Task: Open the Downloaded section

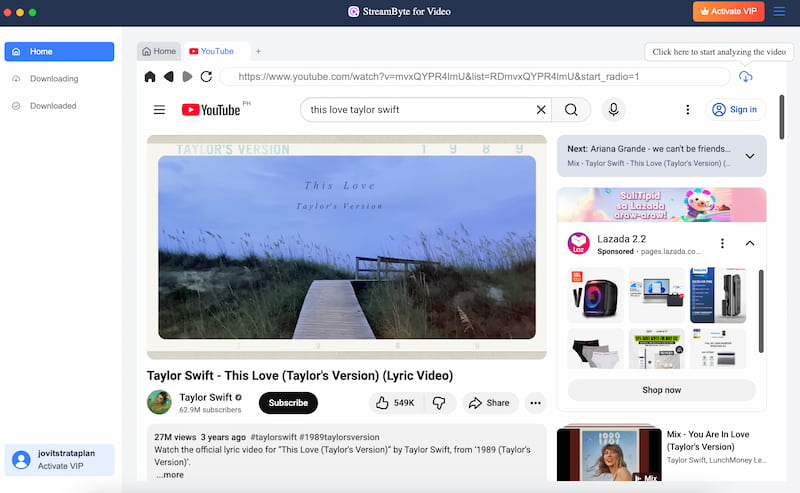Action: (x=53, y=106)
